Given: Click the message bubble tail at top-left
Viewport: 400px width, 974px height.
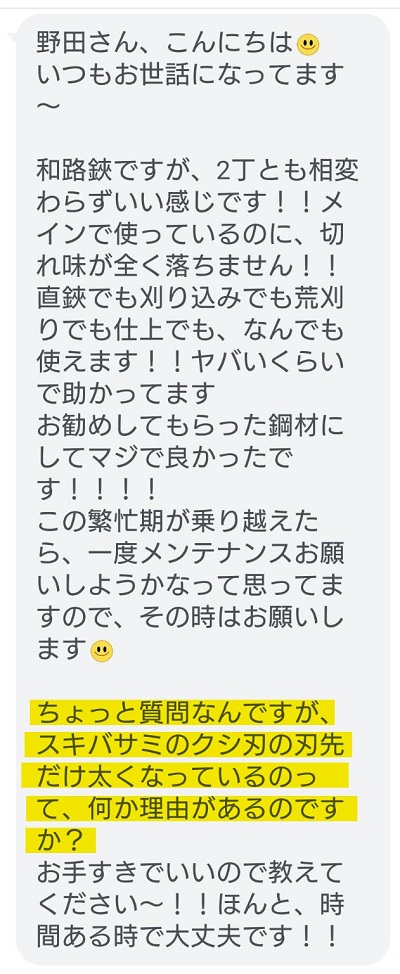Looking at the screenshot, I should coord(12,39).
